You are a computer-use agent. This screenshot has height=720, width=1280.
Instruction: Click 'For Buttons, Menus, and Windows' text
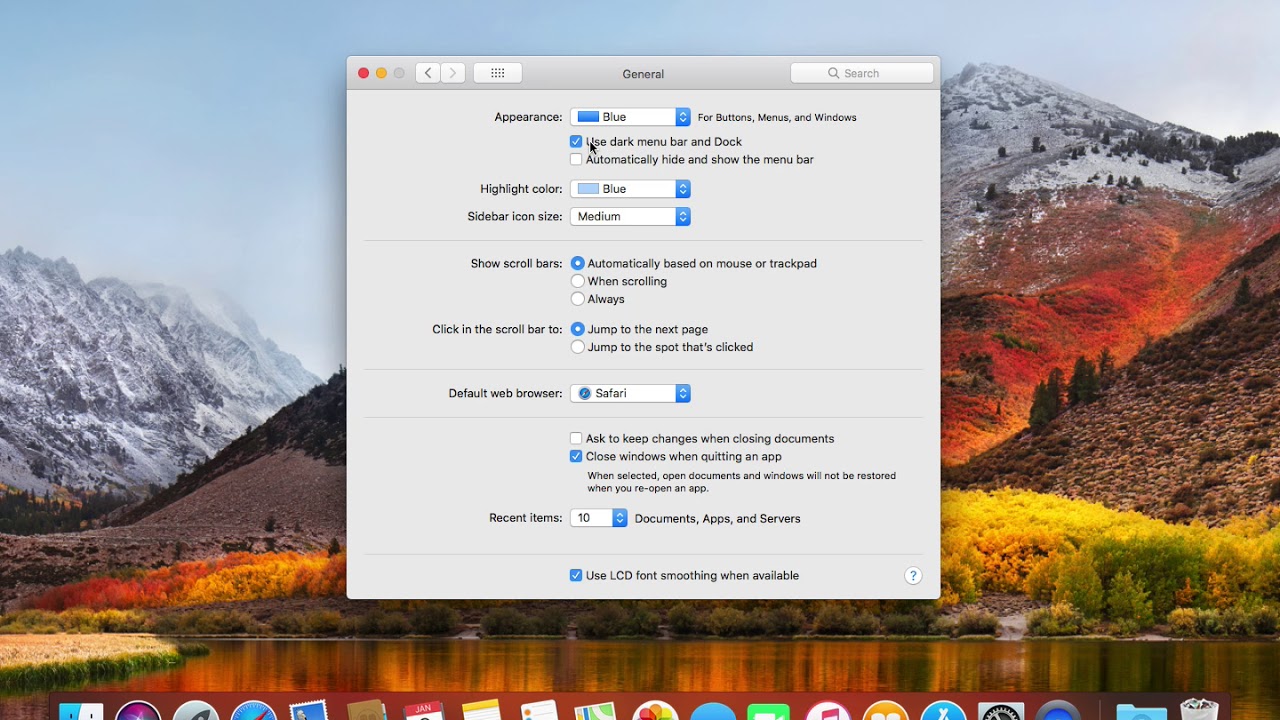777,117
